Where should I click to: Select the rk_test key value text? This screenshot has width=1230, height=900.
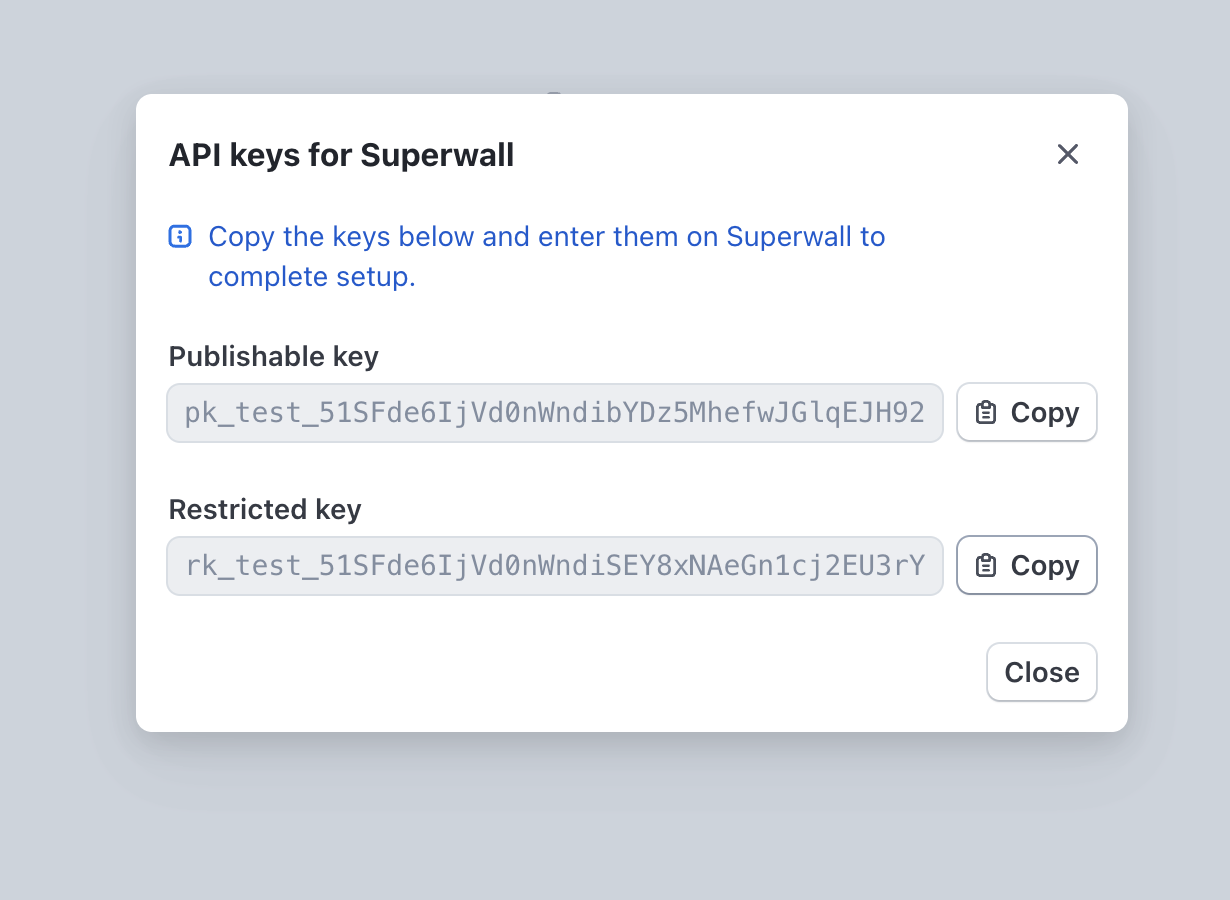click(554, 566)
